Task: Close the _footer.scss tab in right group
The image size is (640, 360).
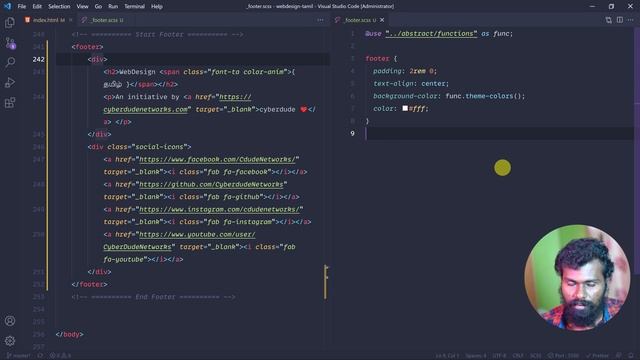Action: [382, 20]
